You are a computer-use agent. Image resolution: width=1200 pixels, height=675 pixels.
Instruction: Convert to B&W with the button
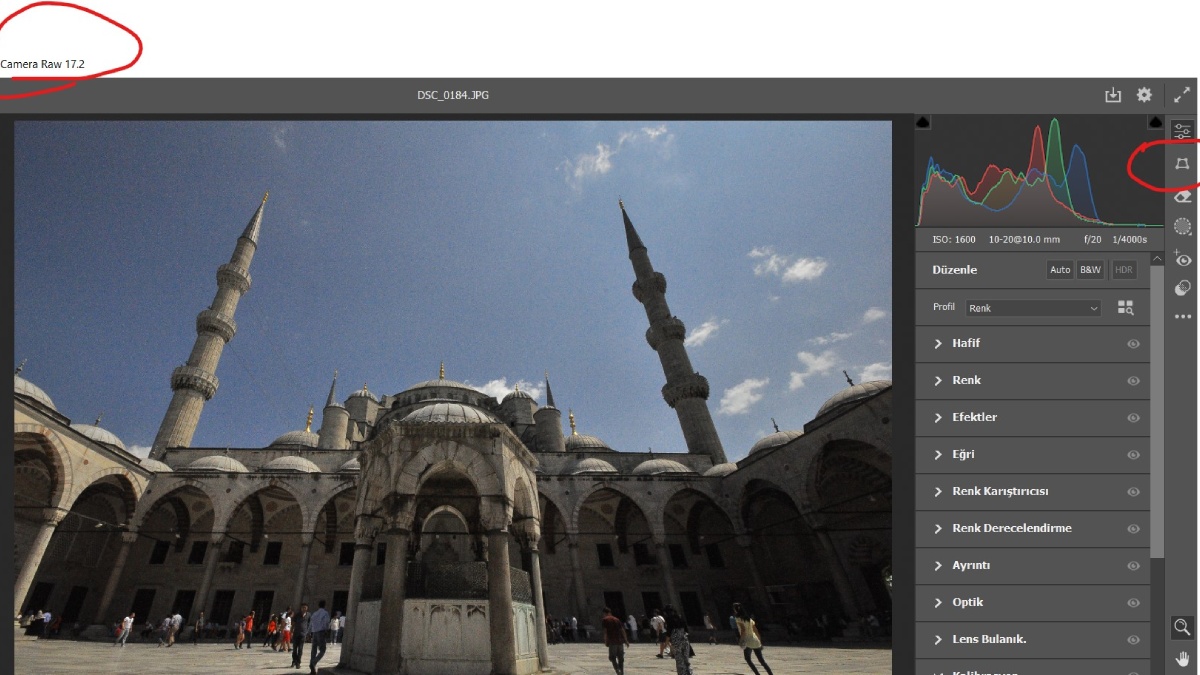pyautogui.click(x=1090, y=270)
